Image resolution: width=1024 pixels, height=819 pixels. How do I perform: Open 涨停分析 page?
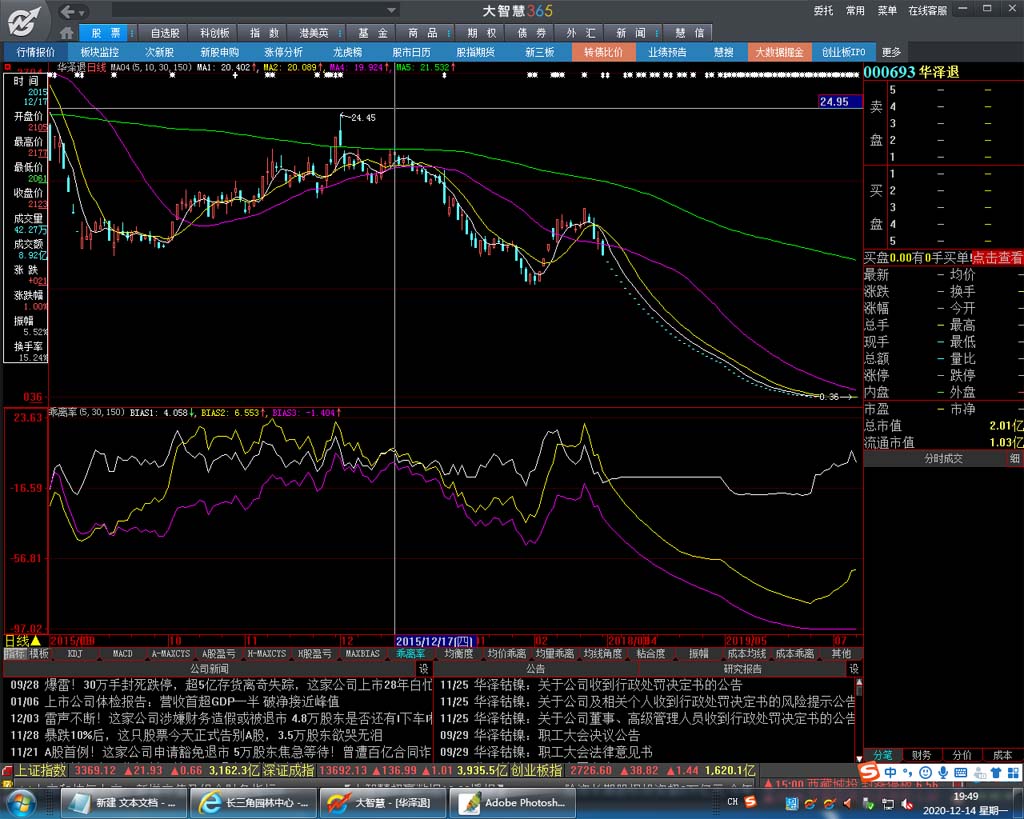coord(283,52)
